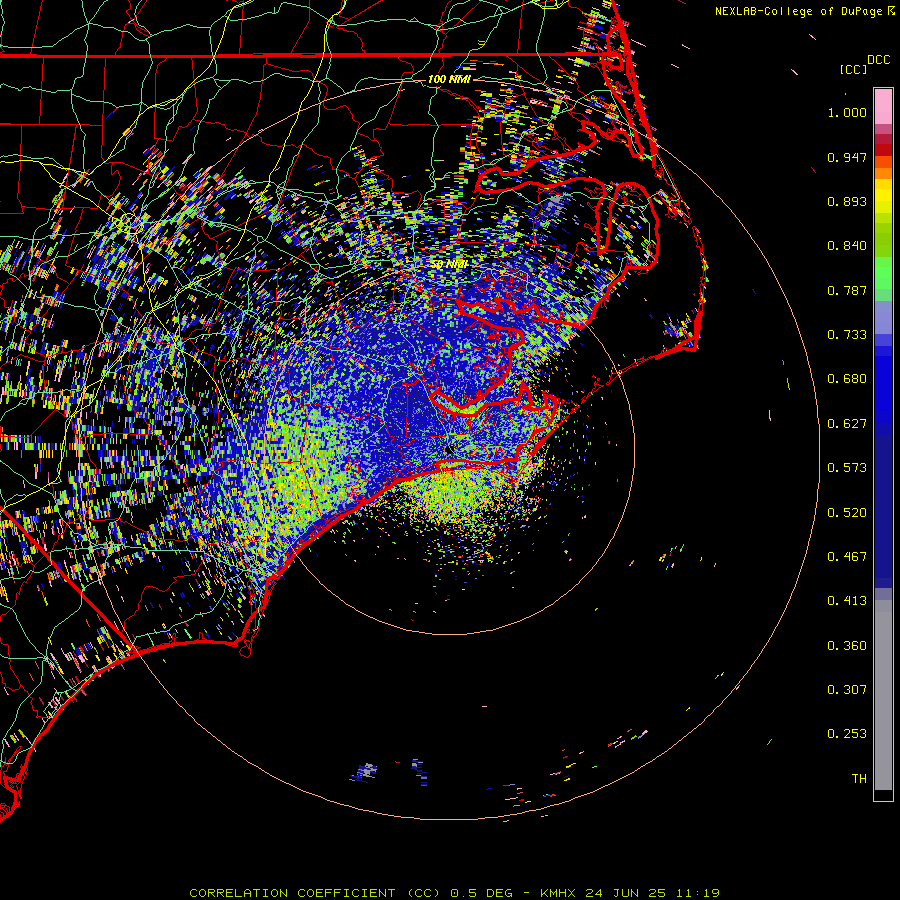Viewport: 900px width, 900px height.
Task: Click the DCC product label
Action: pyautogui.click(x=878, y=60)
